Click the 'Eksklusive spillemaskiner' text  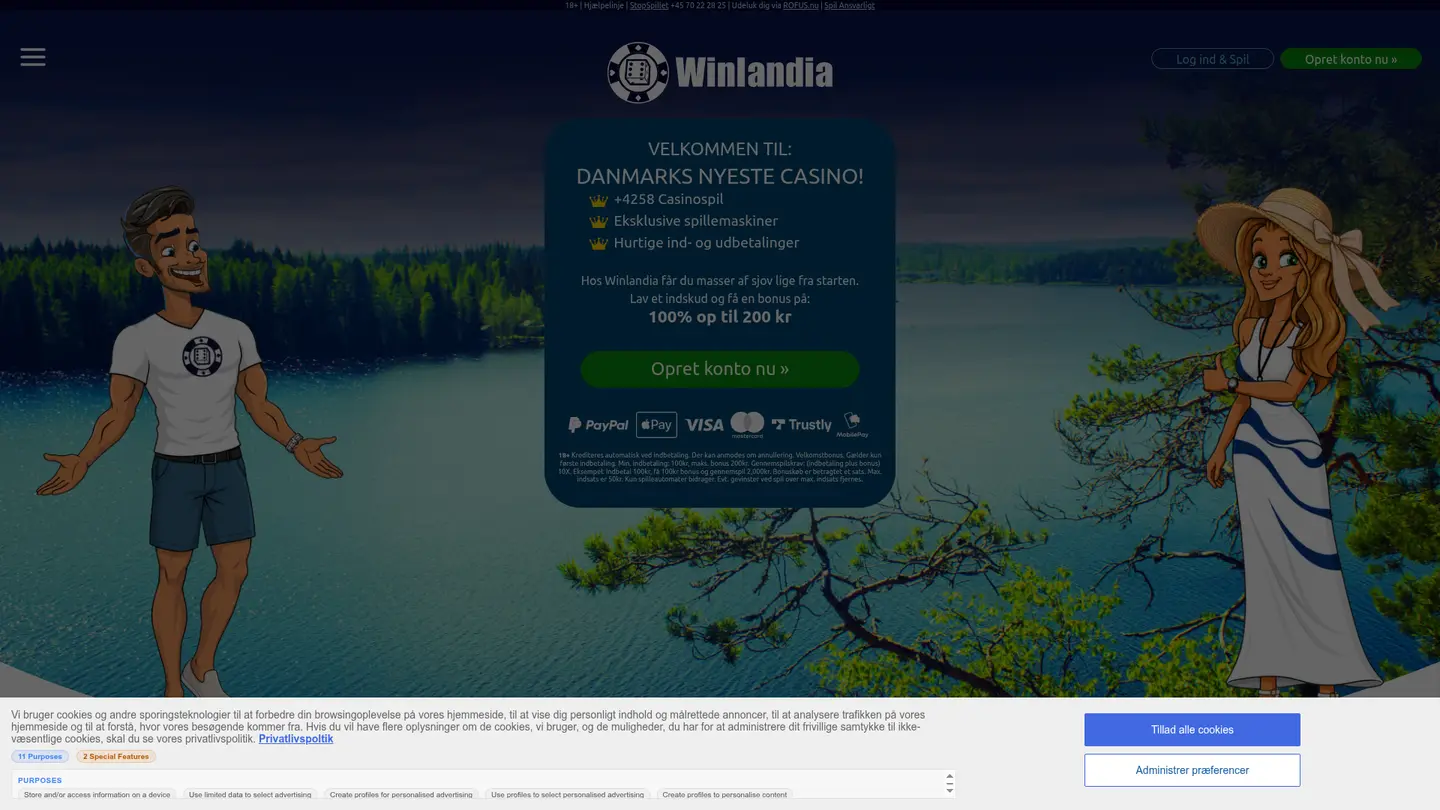coord(696,221)
